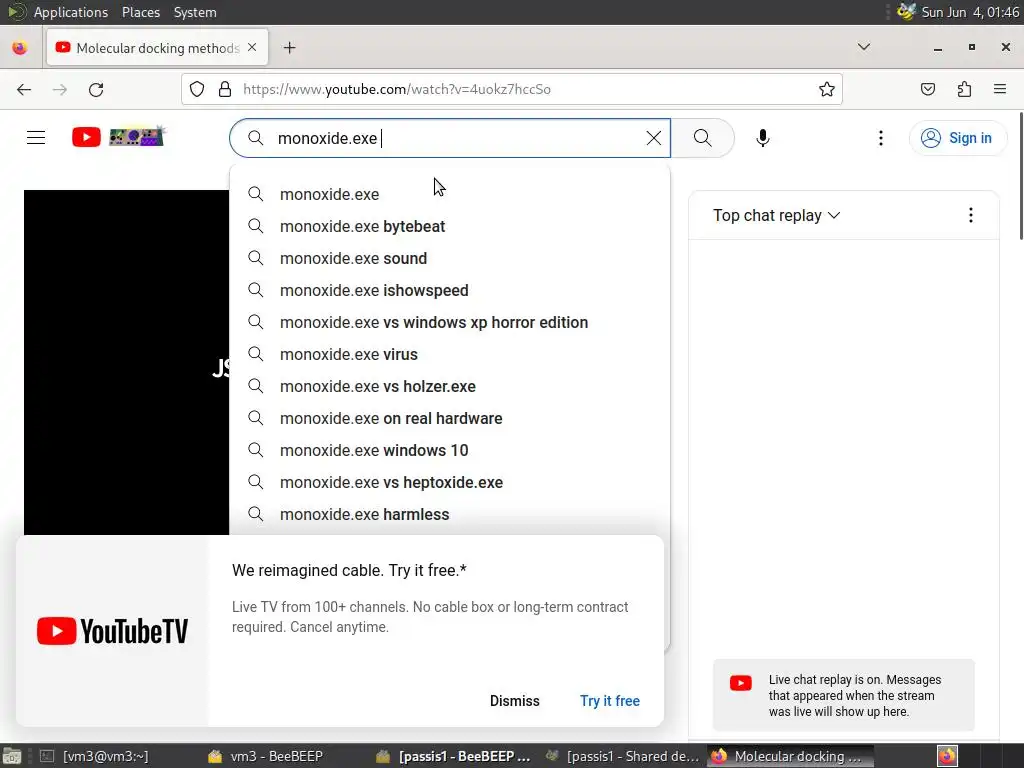Click the YouTube TV logo in promo

112,631
